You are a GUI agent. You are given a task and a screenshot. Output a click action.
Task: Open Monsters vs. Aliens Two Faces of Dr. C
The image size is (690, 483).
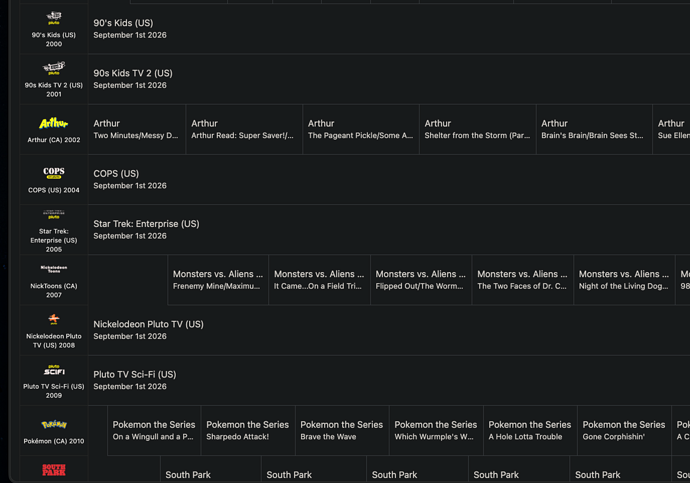(x=523, y=280)
